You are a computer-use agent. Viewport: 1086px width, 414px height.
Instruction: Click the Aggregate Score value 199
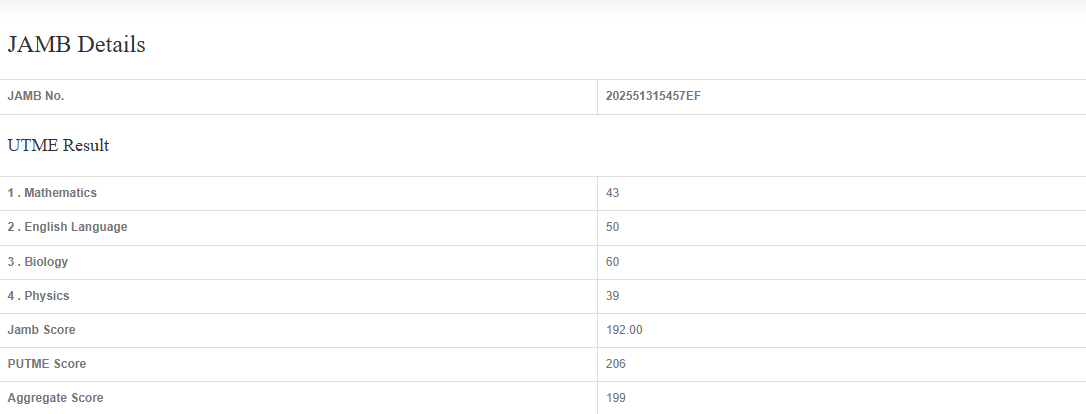click(x=616, y=398)
